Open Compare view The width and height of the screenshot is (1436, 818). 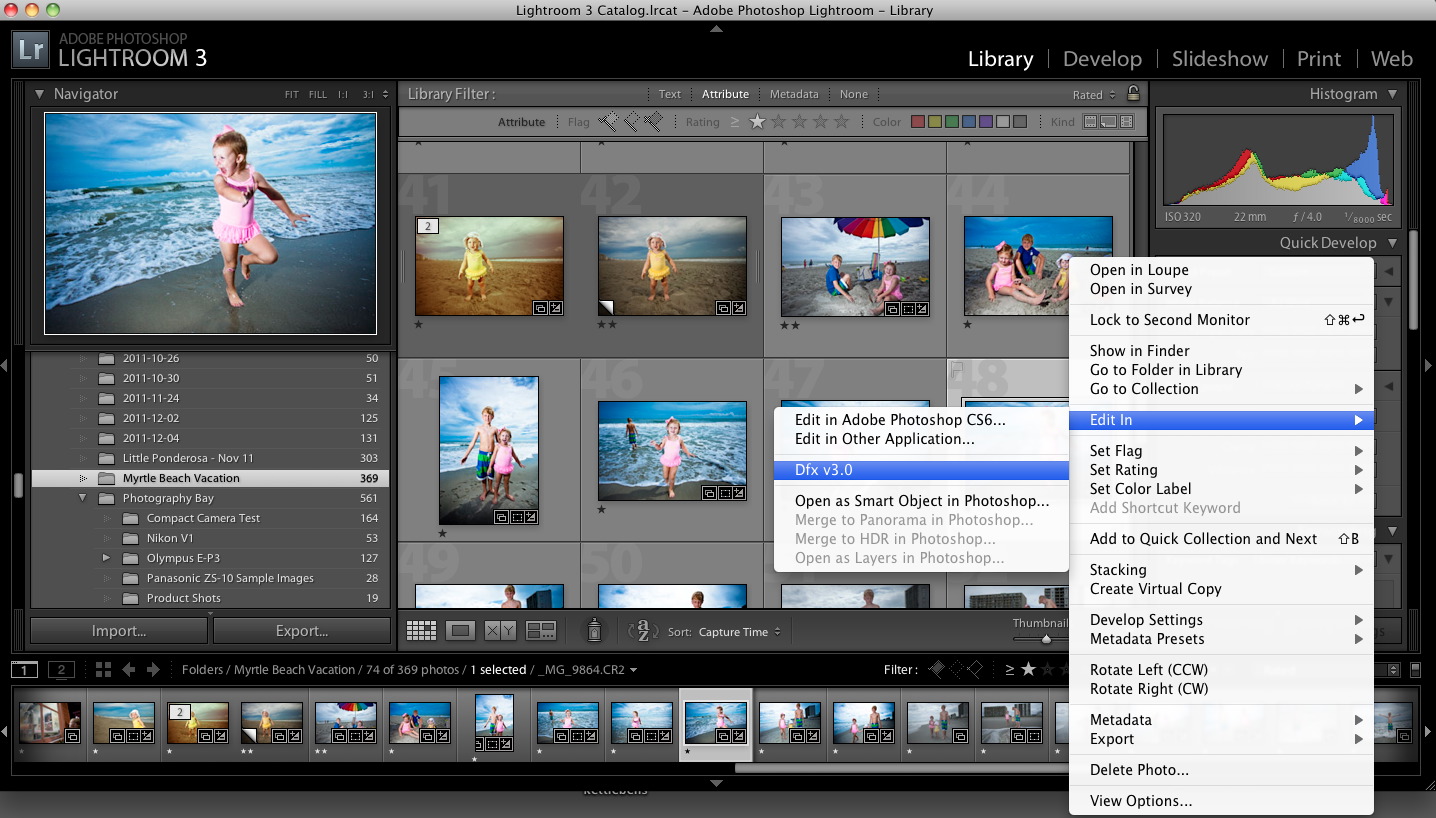[500, 630]
